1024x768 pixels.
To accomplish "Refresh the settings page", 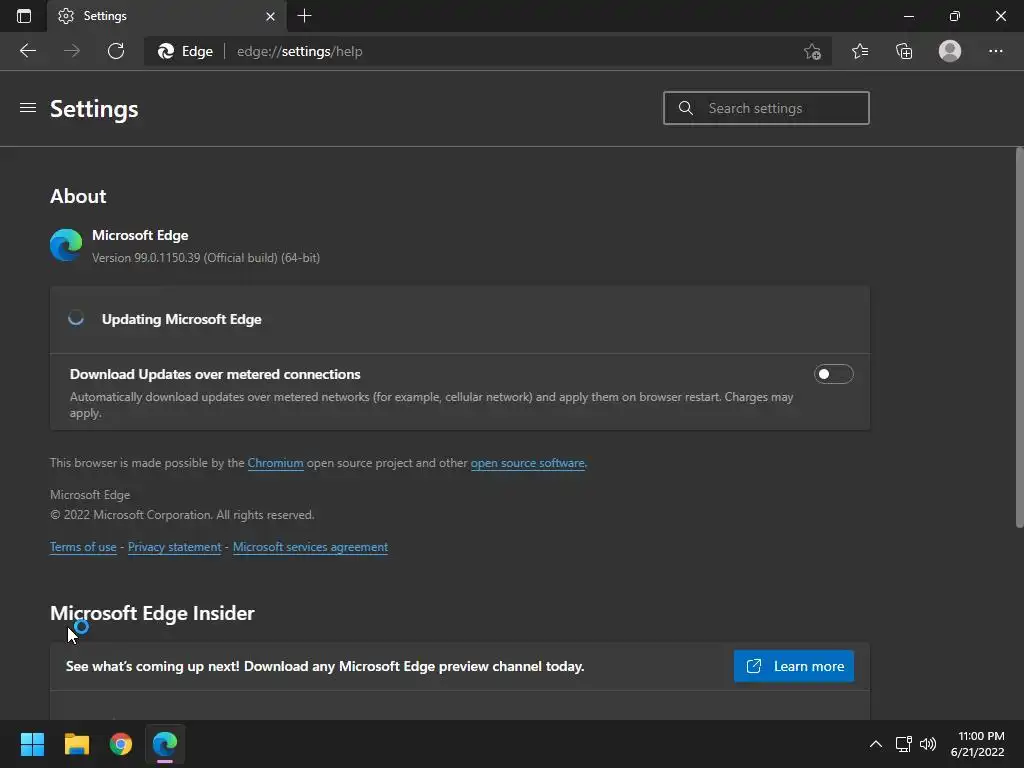I will (116, 51).
